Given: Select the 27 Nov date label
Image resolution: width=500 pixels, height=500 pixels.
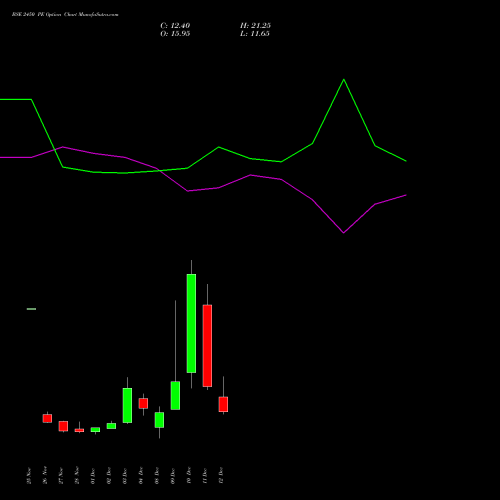Looking at the screenshot, I should [x=61, y=476].
